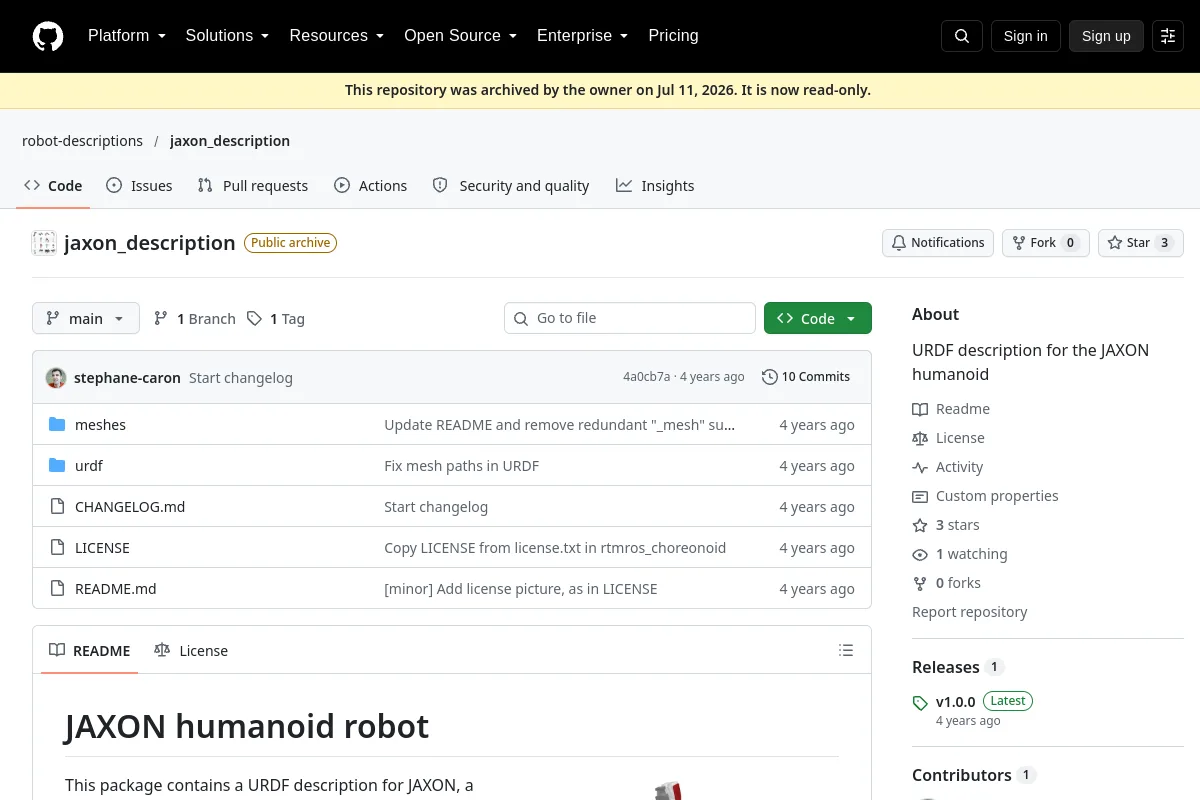Switch to the Pull requests tab
1200x800 pixels.
(x=253, y=186)
